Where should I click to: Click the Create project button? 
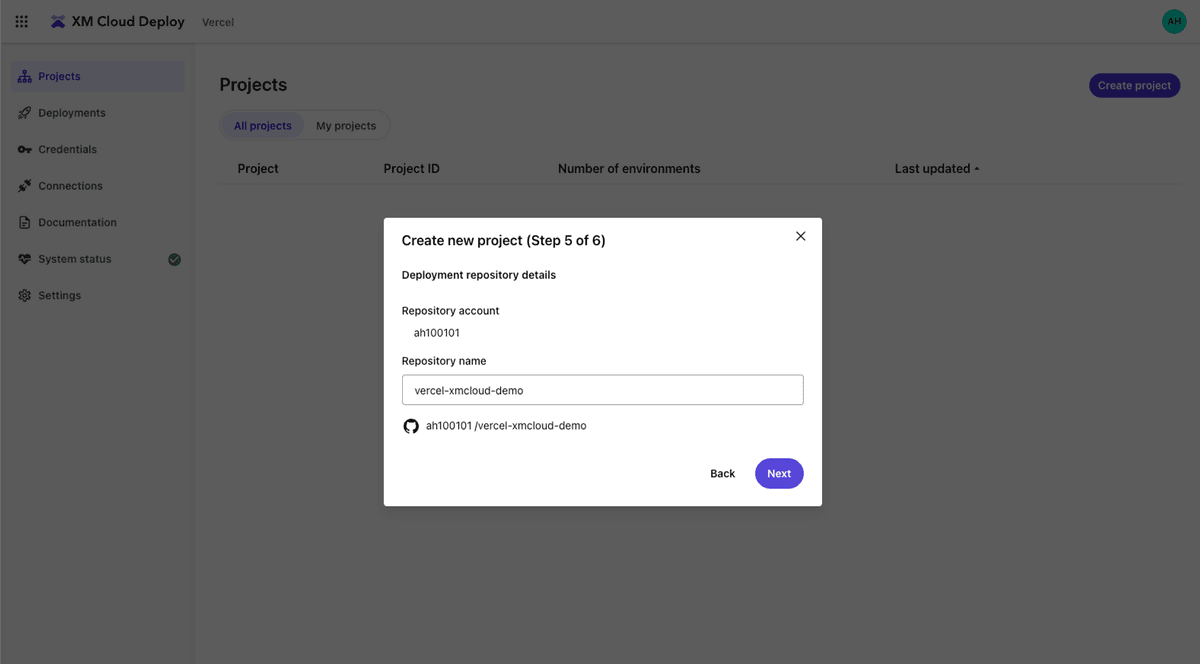coord(1134,86)
